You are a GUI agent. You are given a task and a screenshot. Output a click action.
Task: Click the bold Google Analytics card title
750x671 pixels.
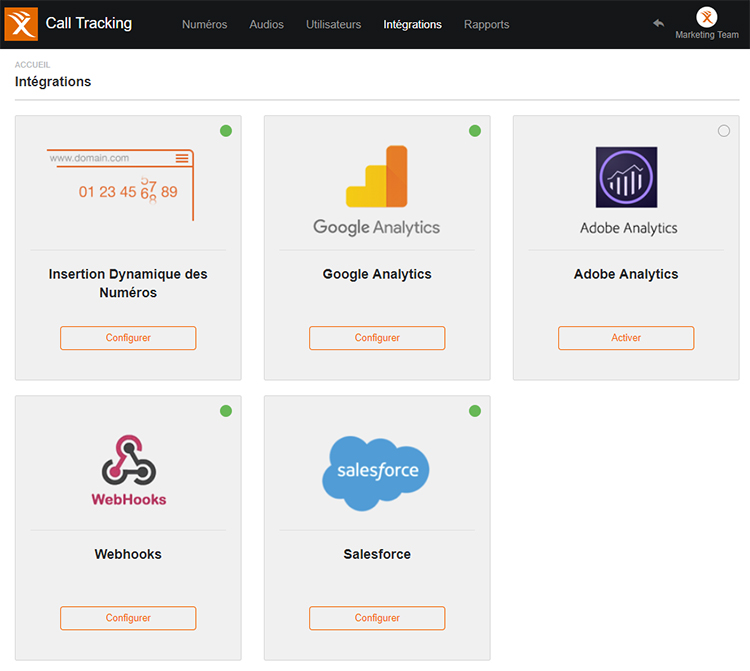377,274
